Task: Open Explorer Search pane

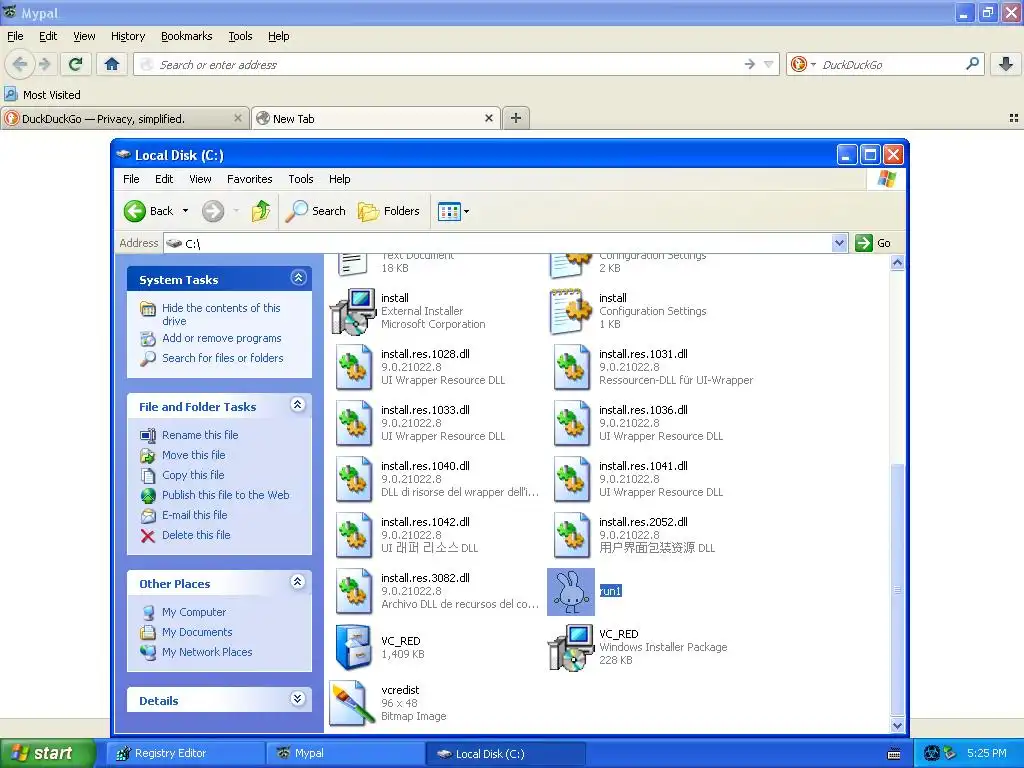Action: click(315, 211)
